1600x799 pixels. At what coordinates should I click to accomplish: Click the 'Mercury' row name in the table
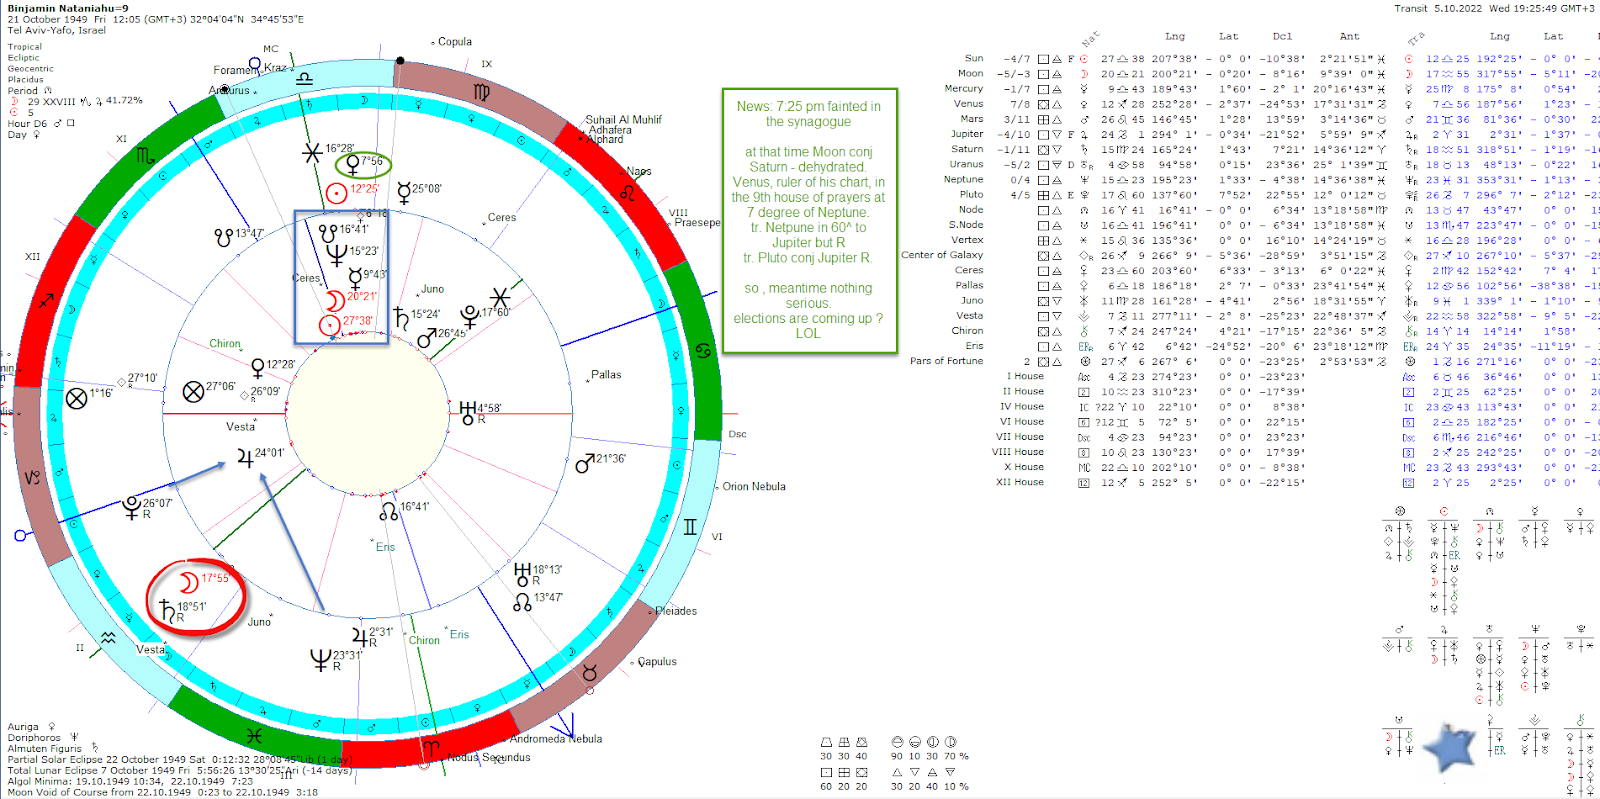coord(964,89)
